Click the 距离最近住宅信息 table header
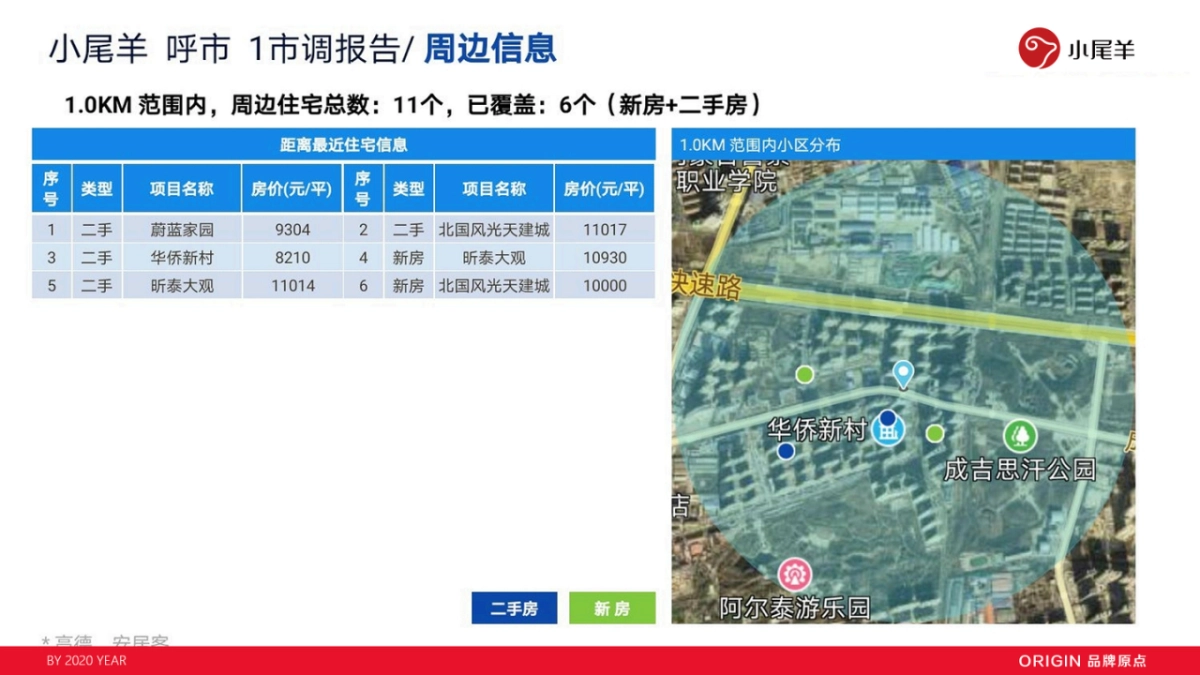Screen dimensions: 1200x675 point(343,144)
